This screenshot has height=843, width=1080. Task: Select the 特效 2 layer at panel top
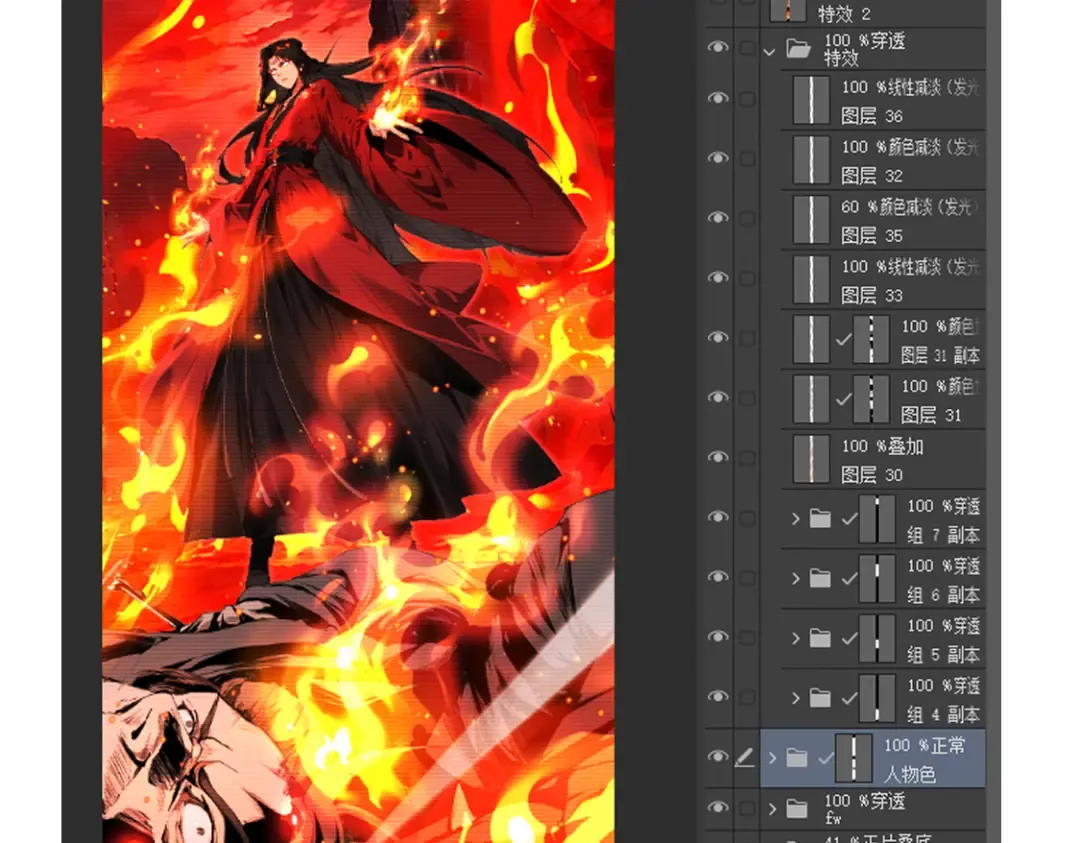[844, 14]
